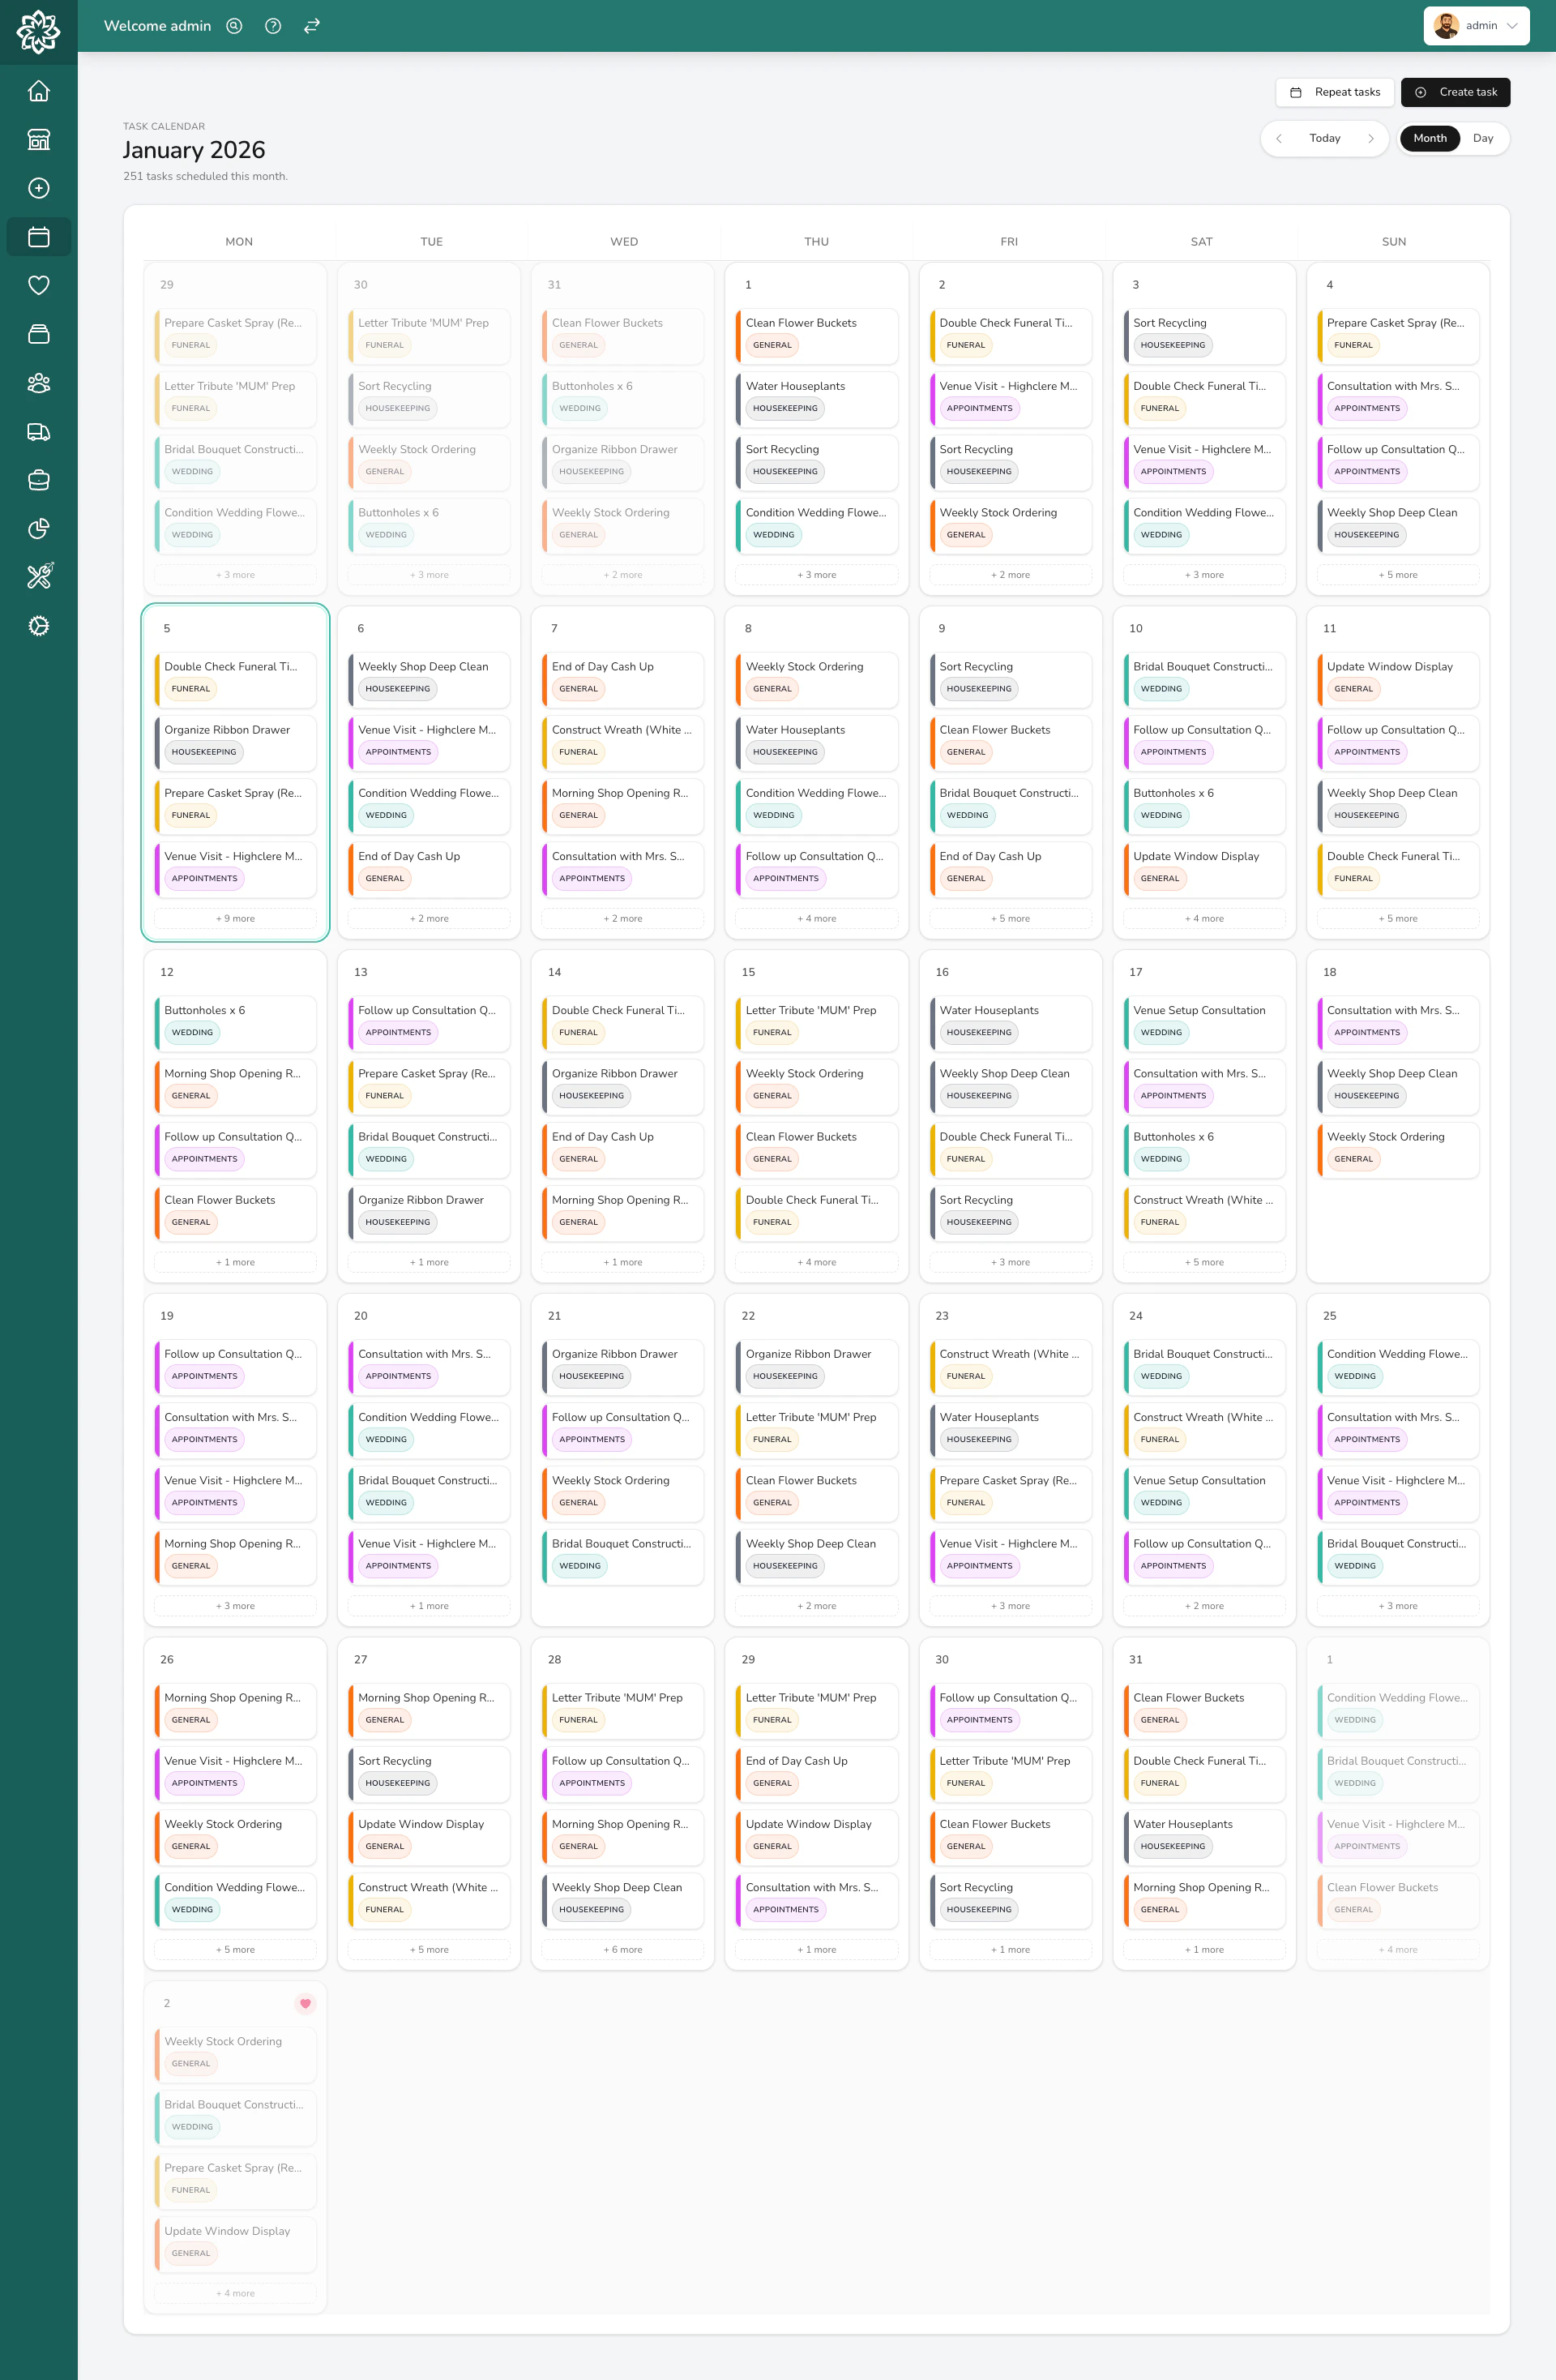Viewport: 1556px width, 2380px height.
Task: Click the search icon in the header
Action: pos(234,25)
